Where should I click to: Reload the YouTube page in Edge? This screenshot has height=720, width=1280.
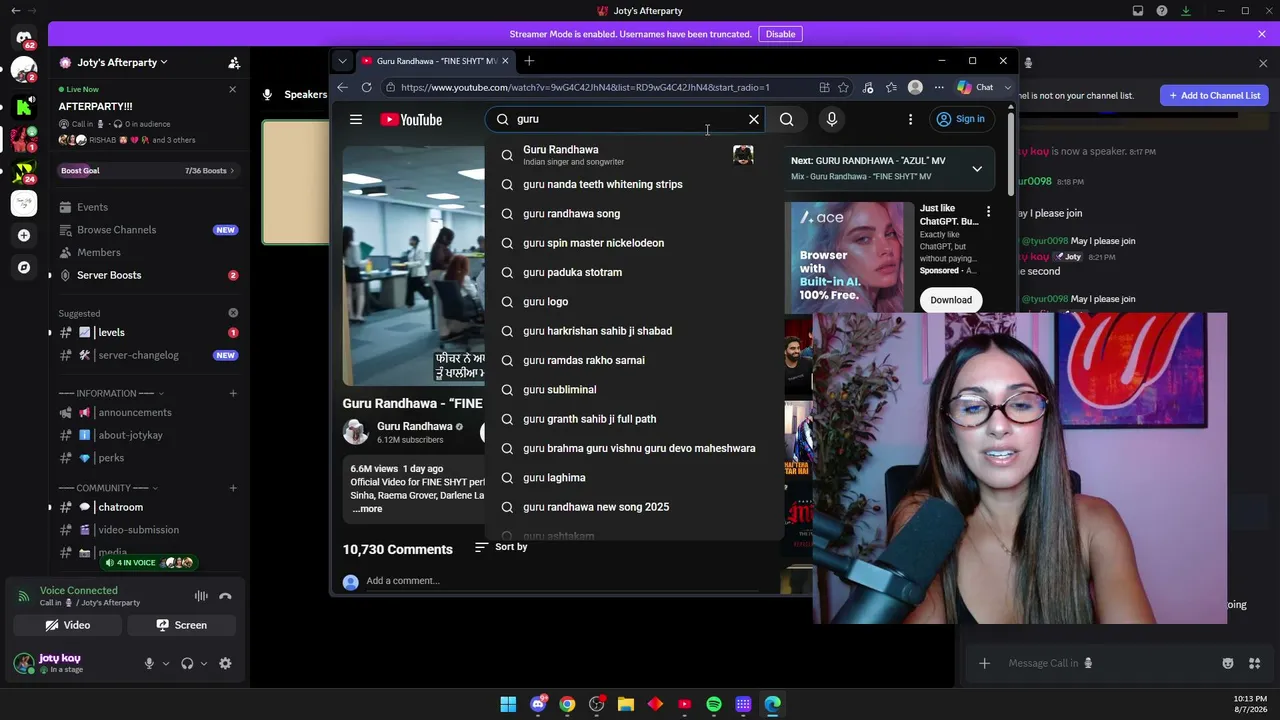click(x=367, y=88)
